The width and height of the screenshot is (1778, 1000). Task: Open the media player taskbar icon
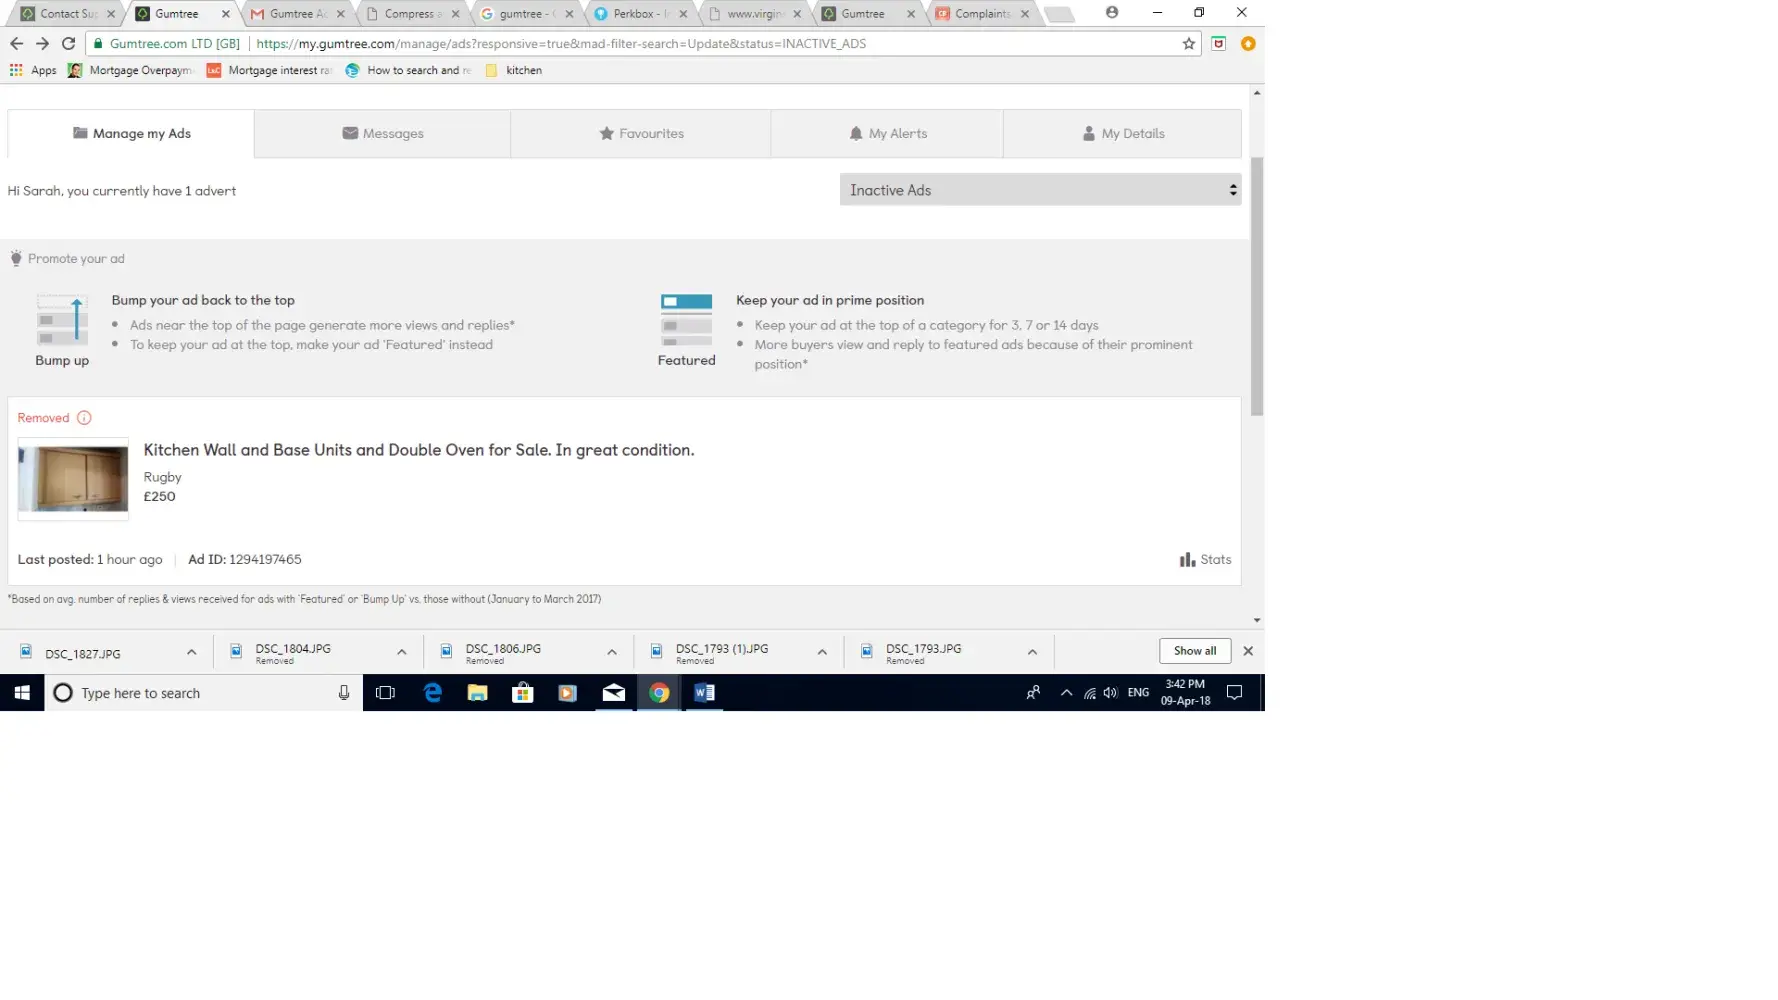tap(567, 693)
